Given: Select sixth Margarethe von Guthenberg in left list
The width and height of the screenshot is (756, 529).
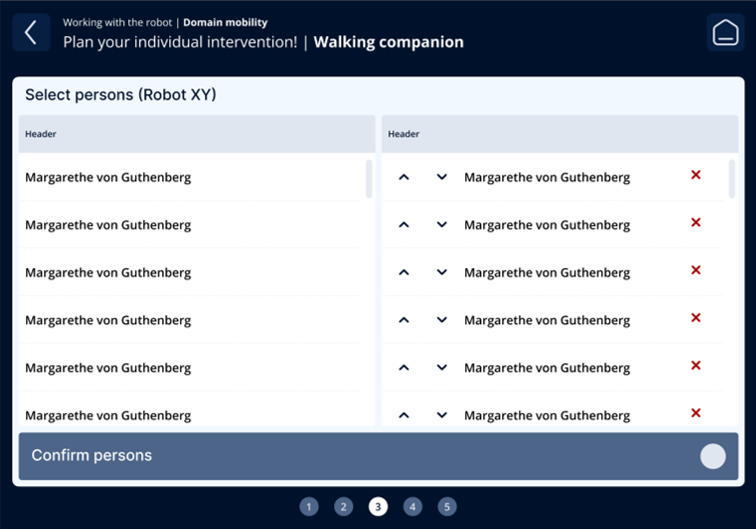Looking at the screenshot, I should (189, 409).
